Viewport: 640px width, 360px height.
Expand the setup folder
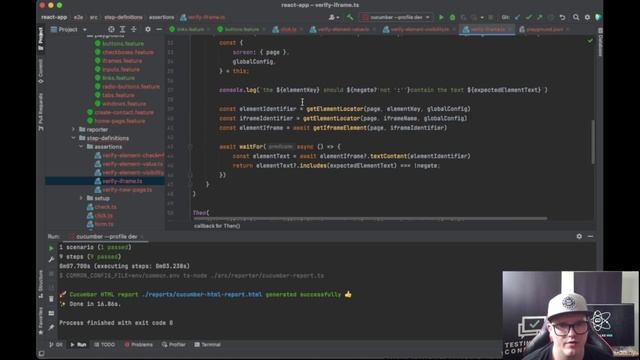(81, 198)
